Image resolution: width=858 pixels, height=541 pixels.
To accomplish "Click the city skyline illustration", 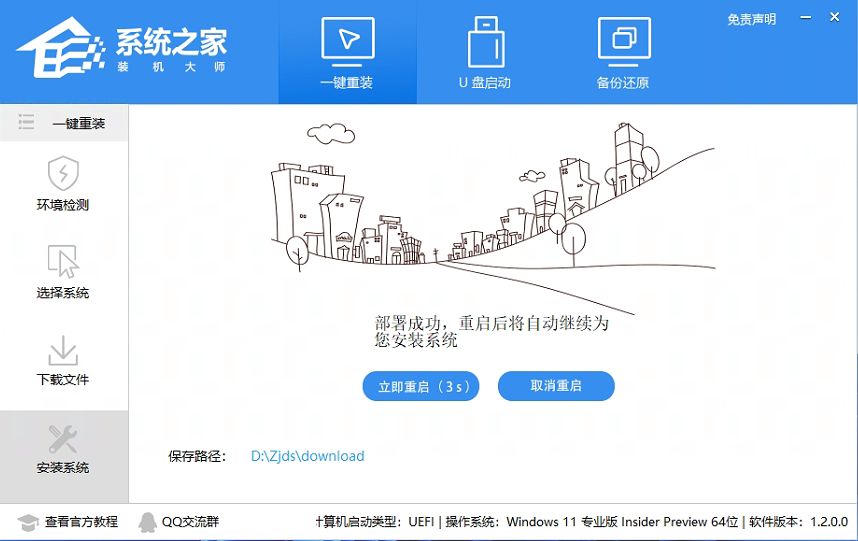I will tap(490, 210).
